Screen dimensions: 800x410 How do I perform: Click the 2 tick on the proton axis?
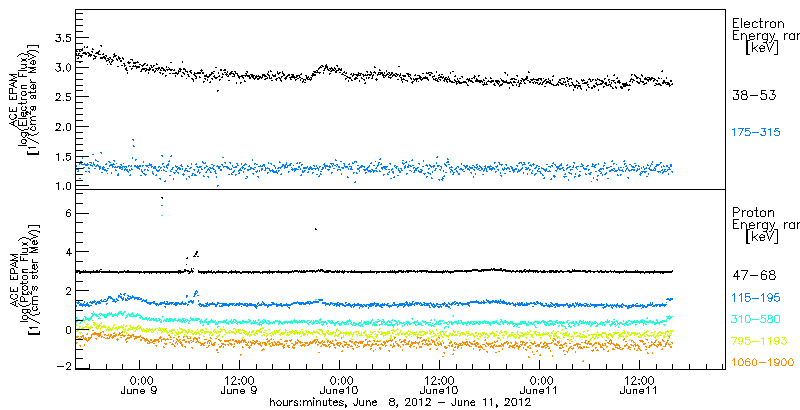(66, 291)
